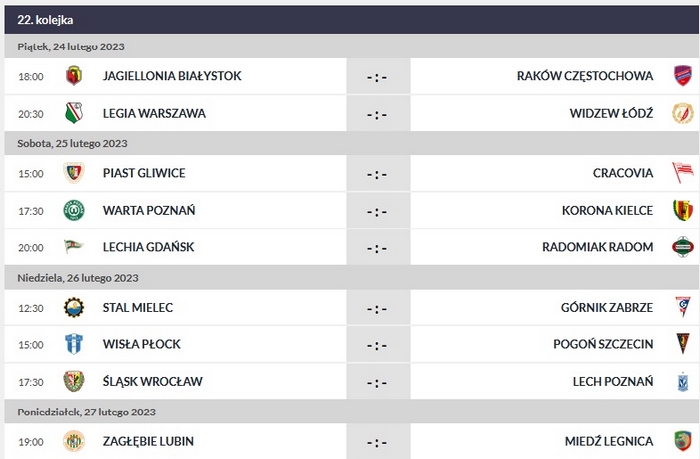Open the Zagłębie Lubin team link
Image resolution: width=700 pixels, height=459 pixels.
click(x=148, y=441)
